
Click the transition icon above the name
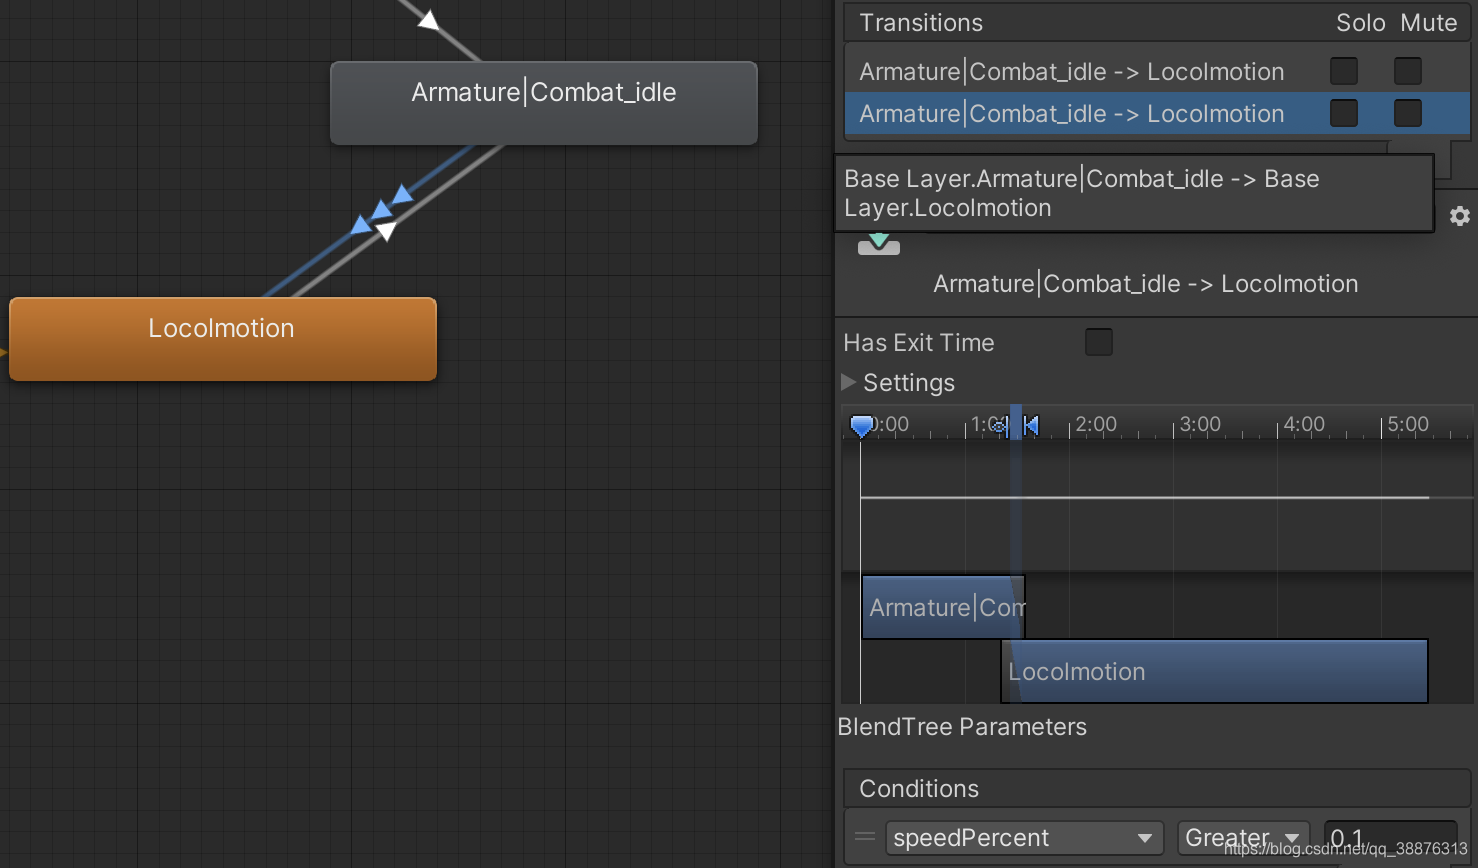(x=879, y=244)
